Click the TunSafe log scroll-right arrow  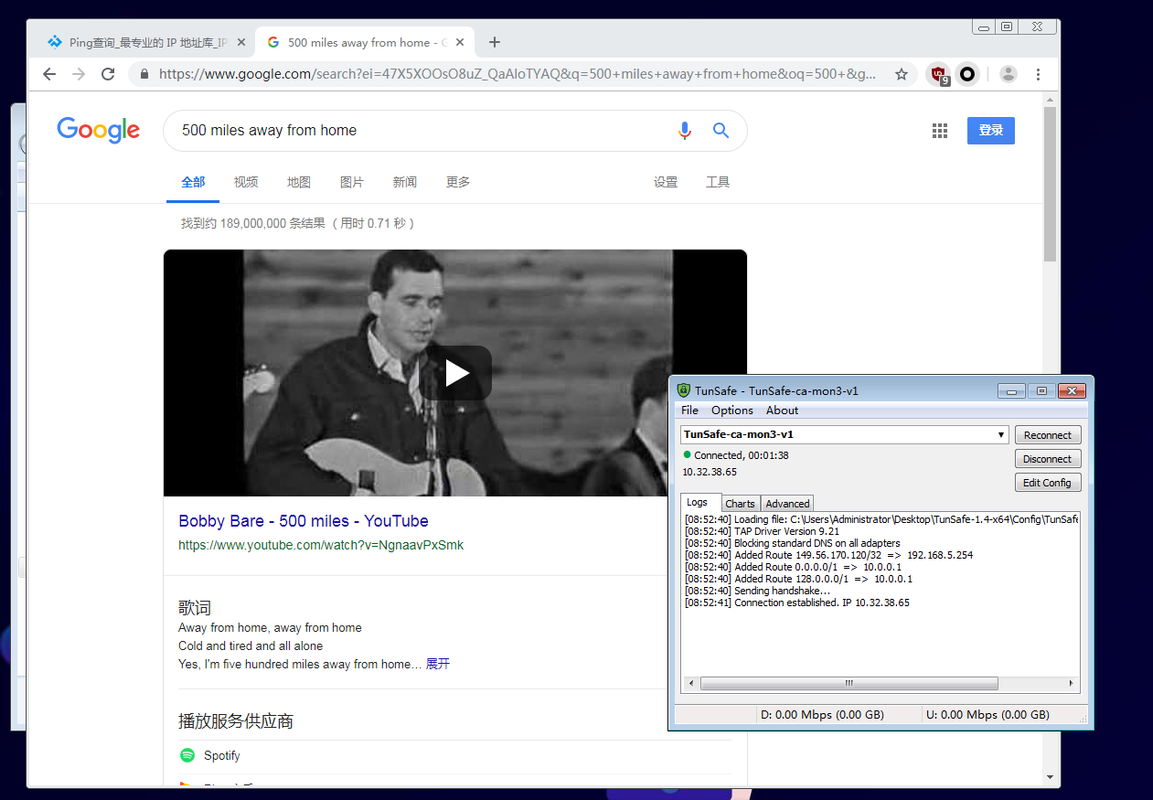click(1071, 683)
